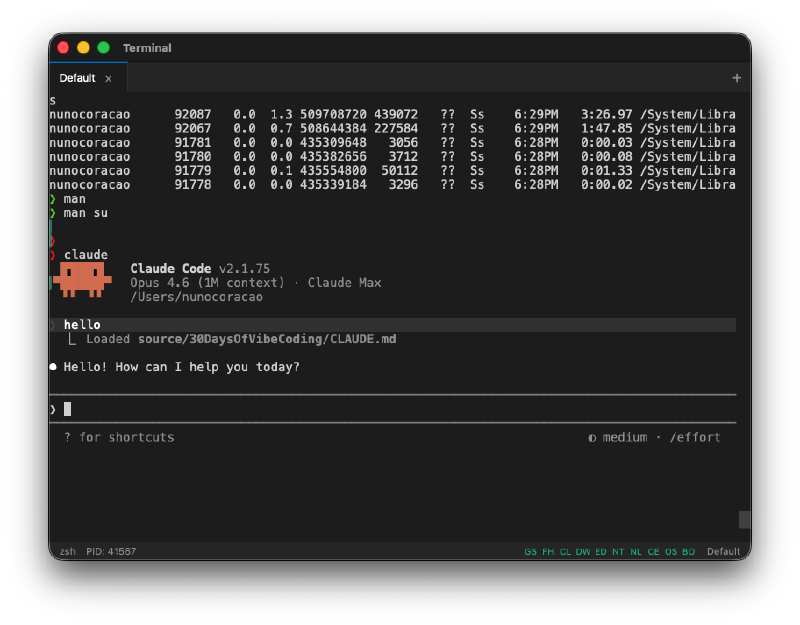Click the 'Opus 4.6 (1M context)' model text

pos(207,283)
